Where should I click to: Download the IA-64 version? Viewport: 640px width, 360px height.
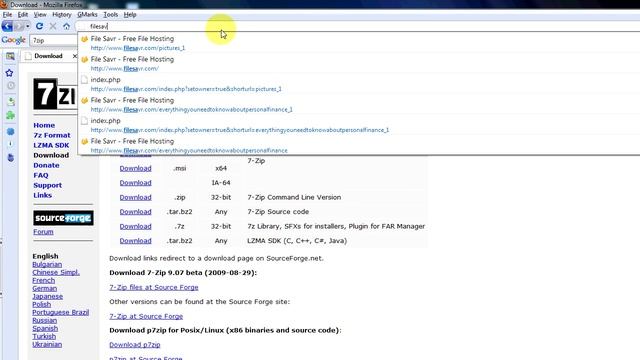point(136,183)
